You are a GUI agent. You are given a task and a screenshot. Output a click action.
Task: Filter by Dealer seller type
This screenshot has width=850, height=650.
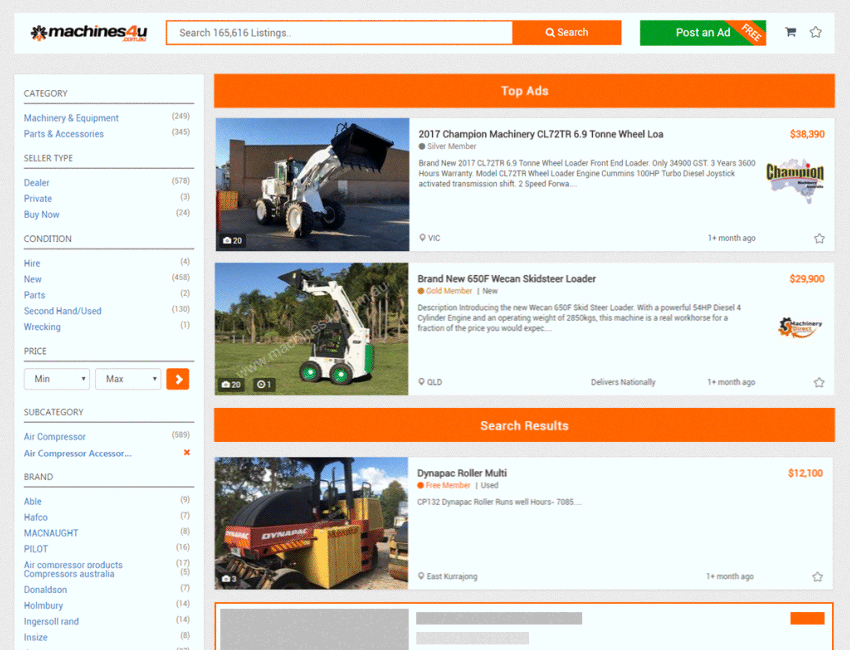[x=36, y=183]
